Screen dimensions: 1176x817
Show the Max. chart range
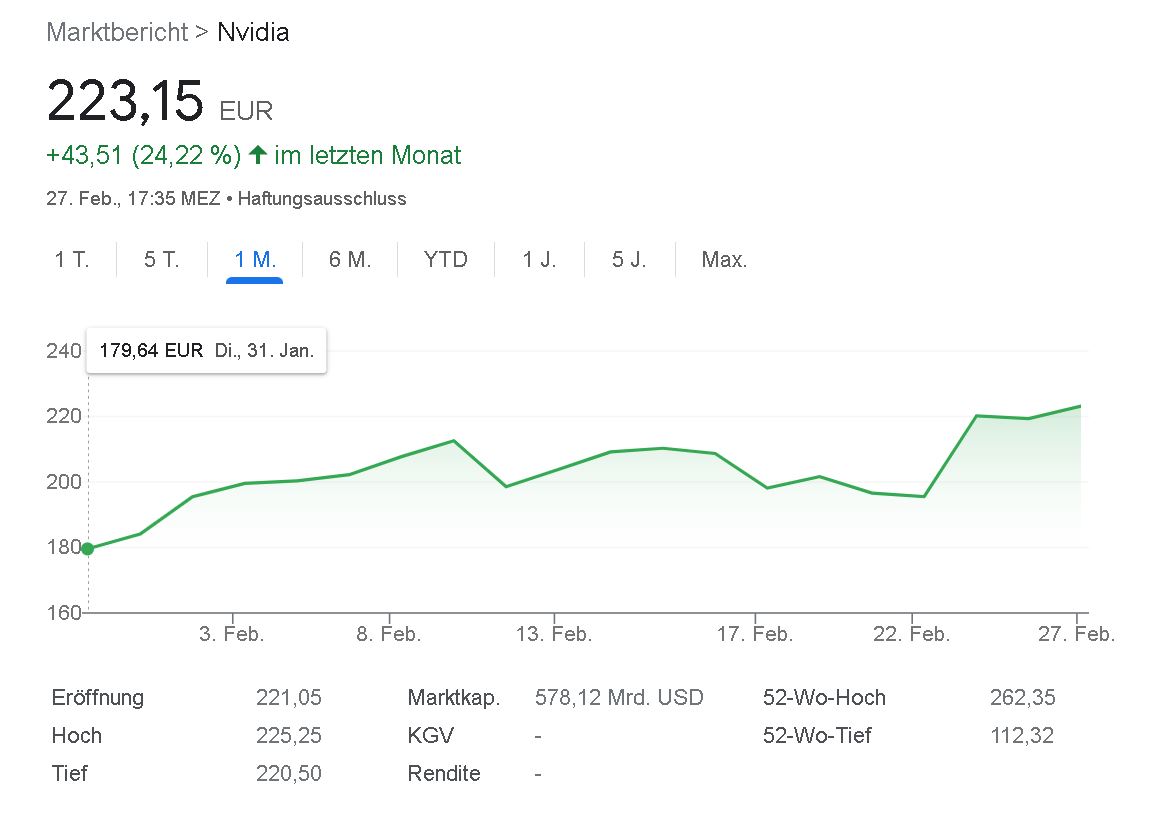724,260
